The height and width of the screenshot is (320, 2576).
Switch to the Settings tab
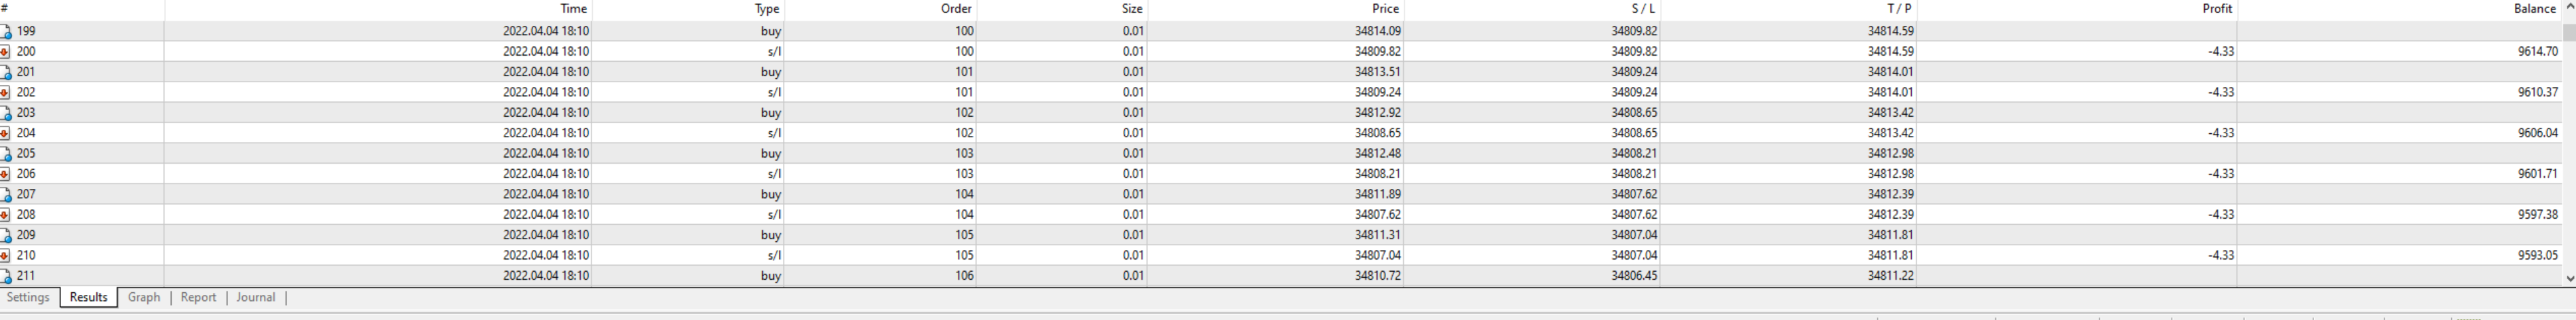[x=28, y=297]
